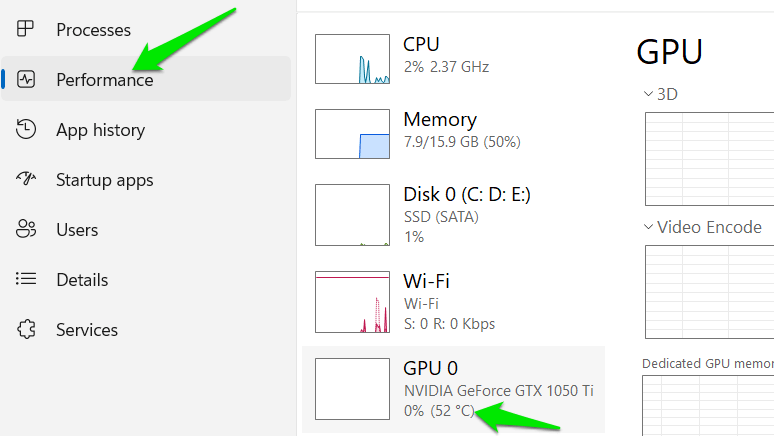Click the Processes sidebar icon
774x436 pixels.
point(27,30)
